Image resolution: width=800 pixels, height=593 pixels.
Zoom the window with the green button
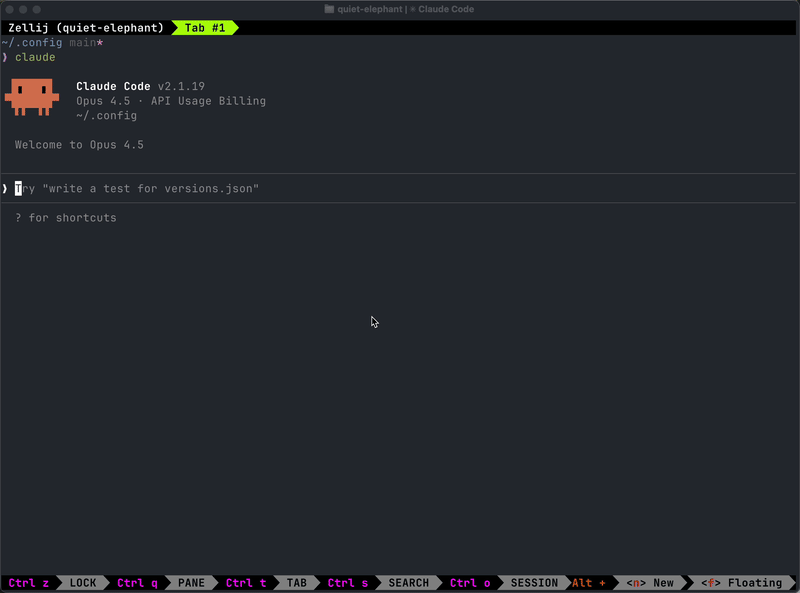click(x=36, y=9)
